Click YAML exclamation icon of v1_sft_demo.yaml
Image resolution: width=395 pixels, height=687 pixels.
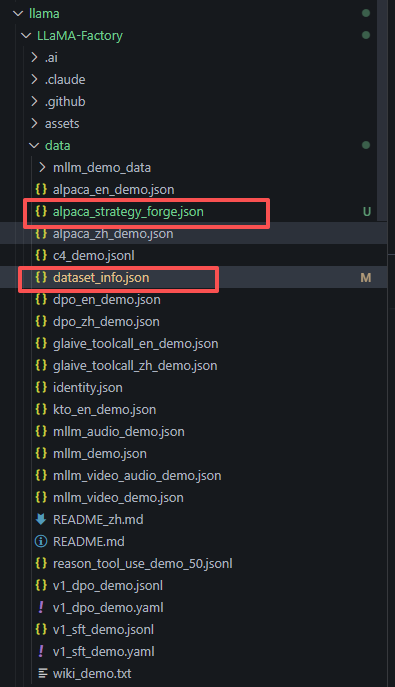click(41, 652)
